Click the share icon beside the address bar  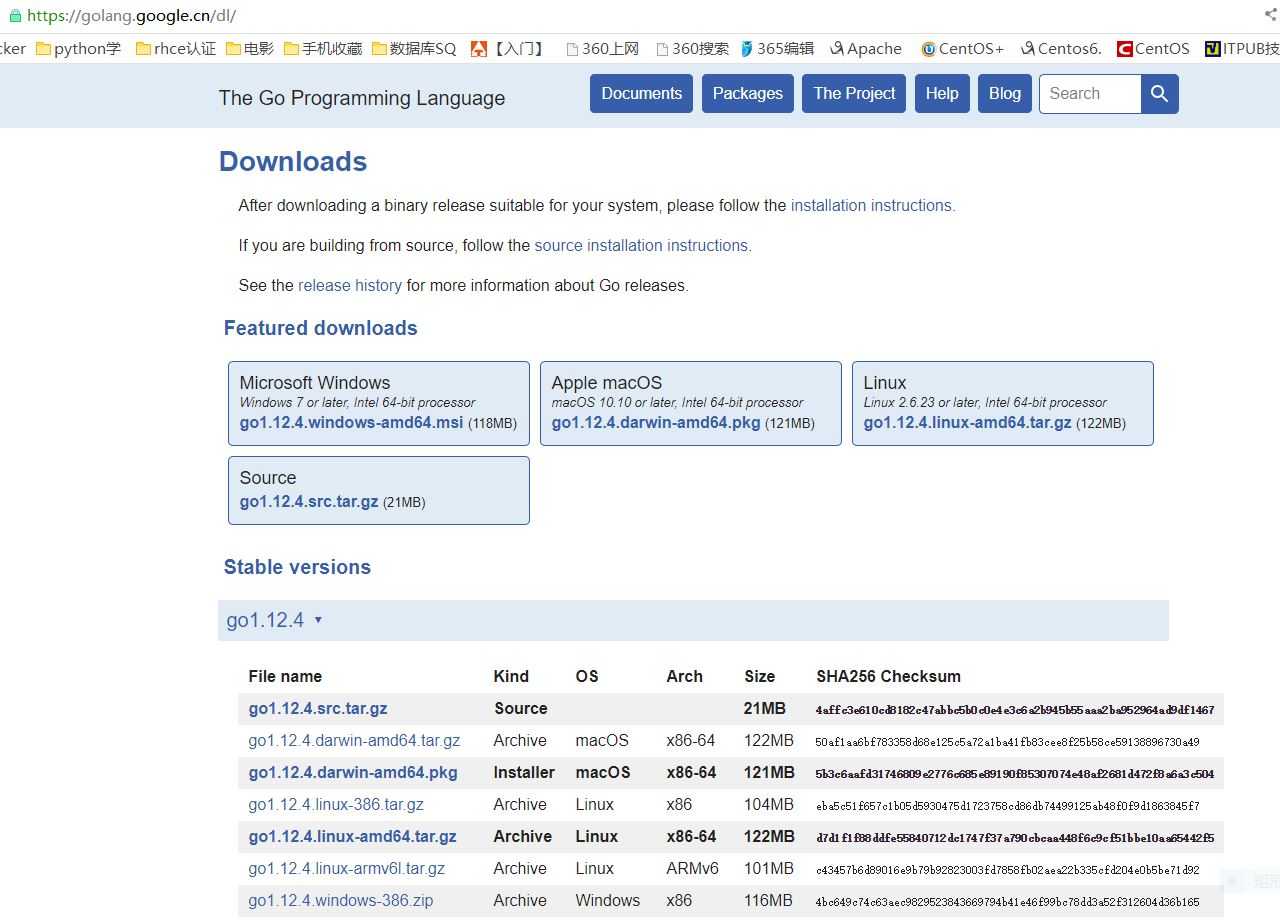tap(1270, 15)
